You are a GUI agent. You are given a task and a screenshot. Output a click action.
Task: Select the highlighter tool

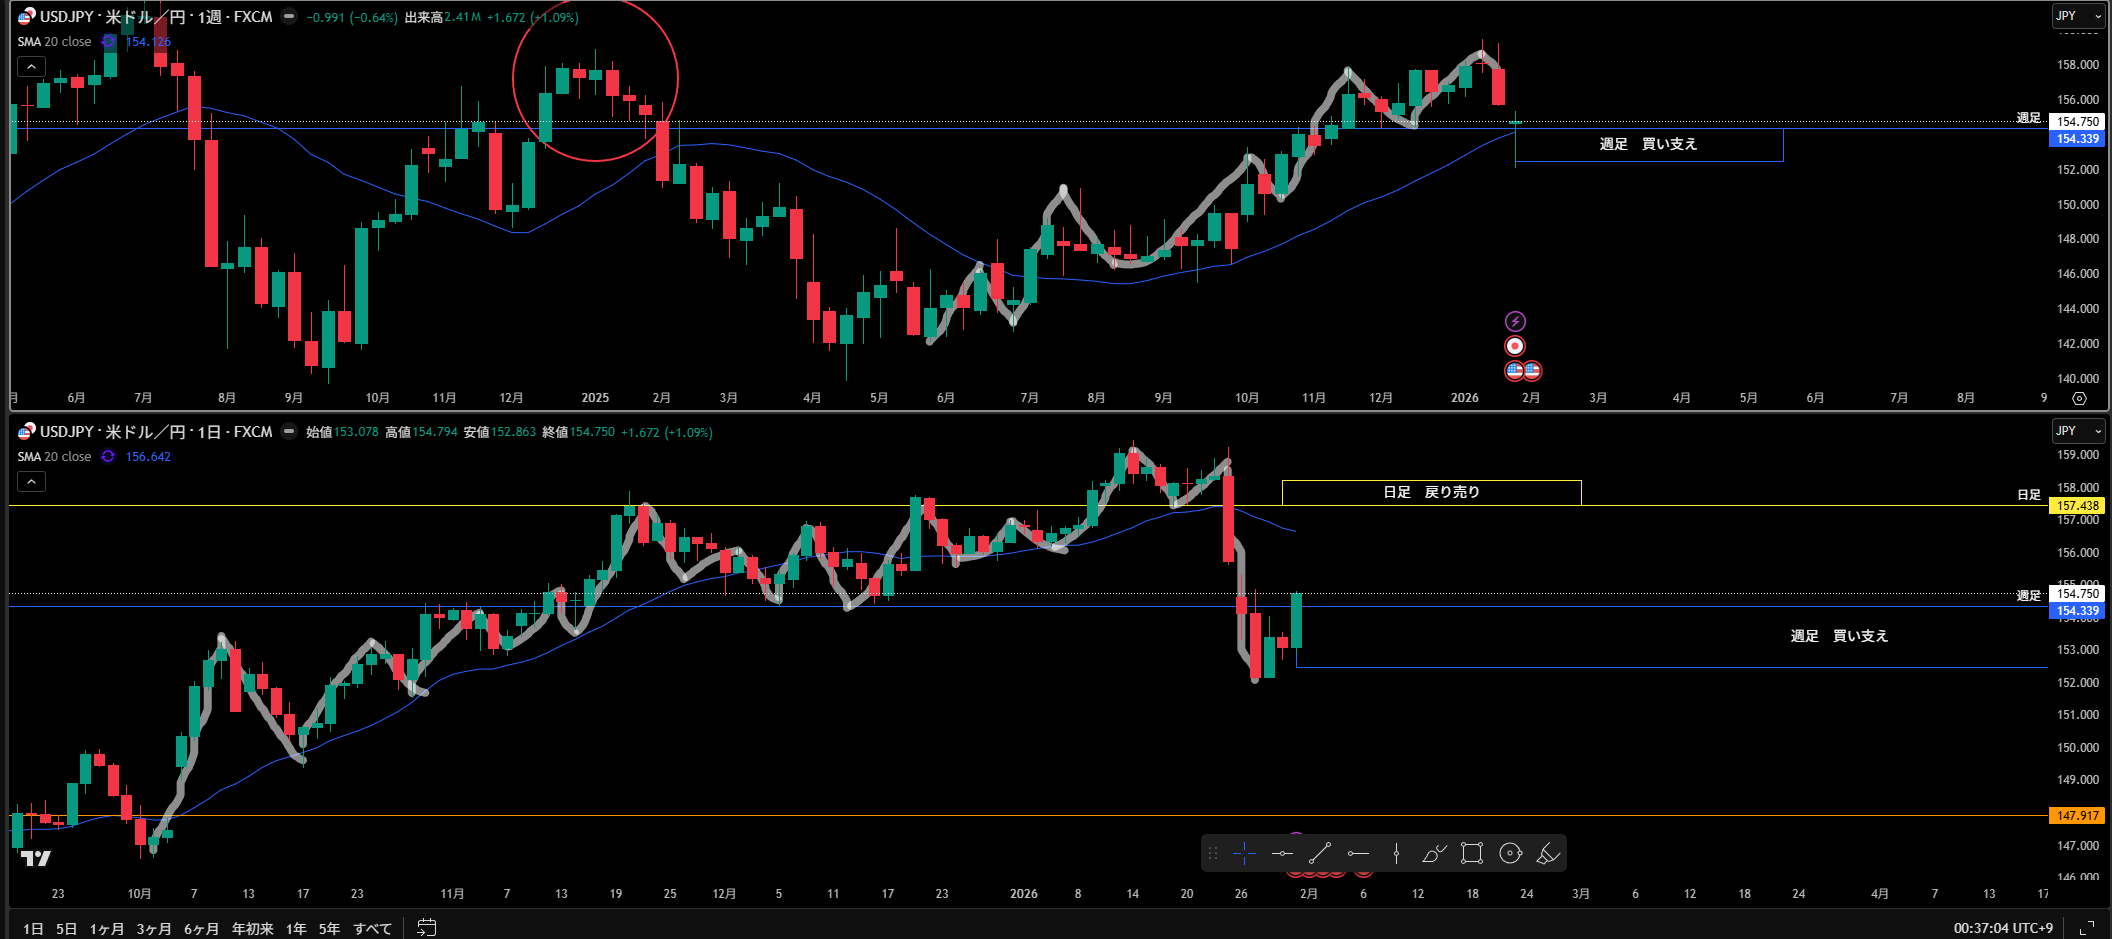(x=1548, y=853)
